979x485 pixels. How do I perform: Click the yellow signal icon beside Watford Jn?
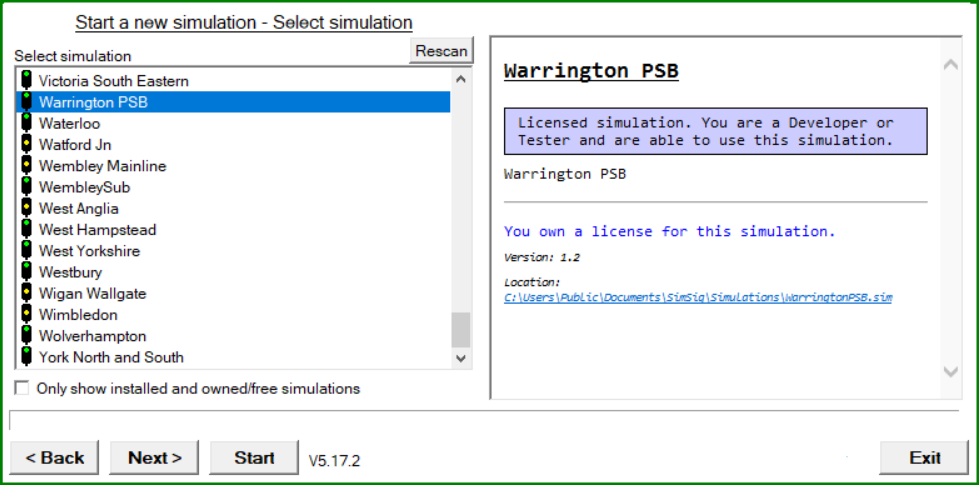point(26,144)
